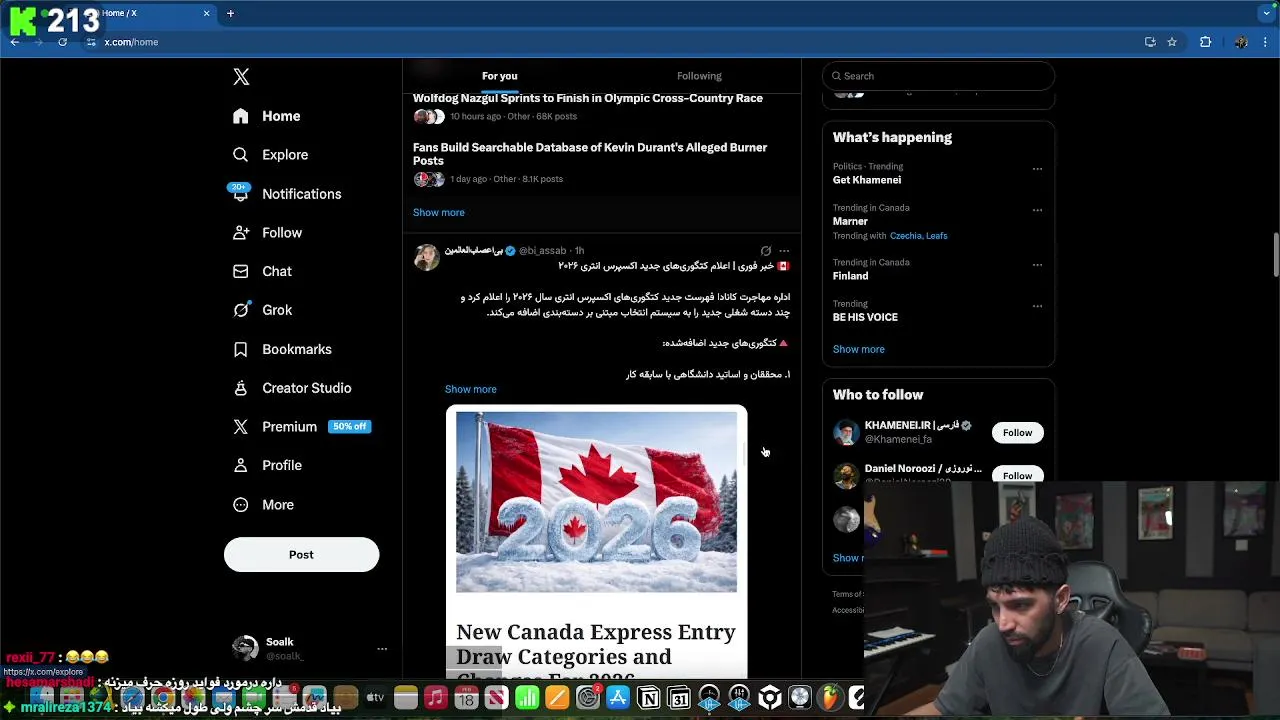This screenshot has height=720, width=1280.
Task: Open the Chrome three-dot menu
Action: click(1267, 42)
